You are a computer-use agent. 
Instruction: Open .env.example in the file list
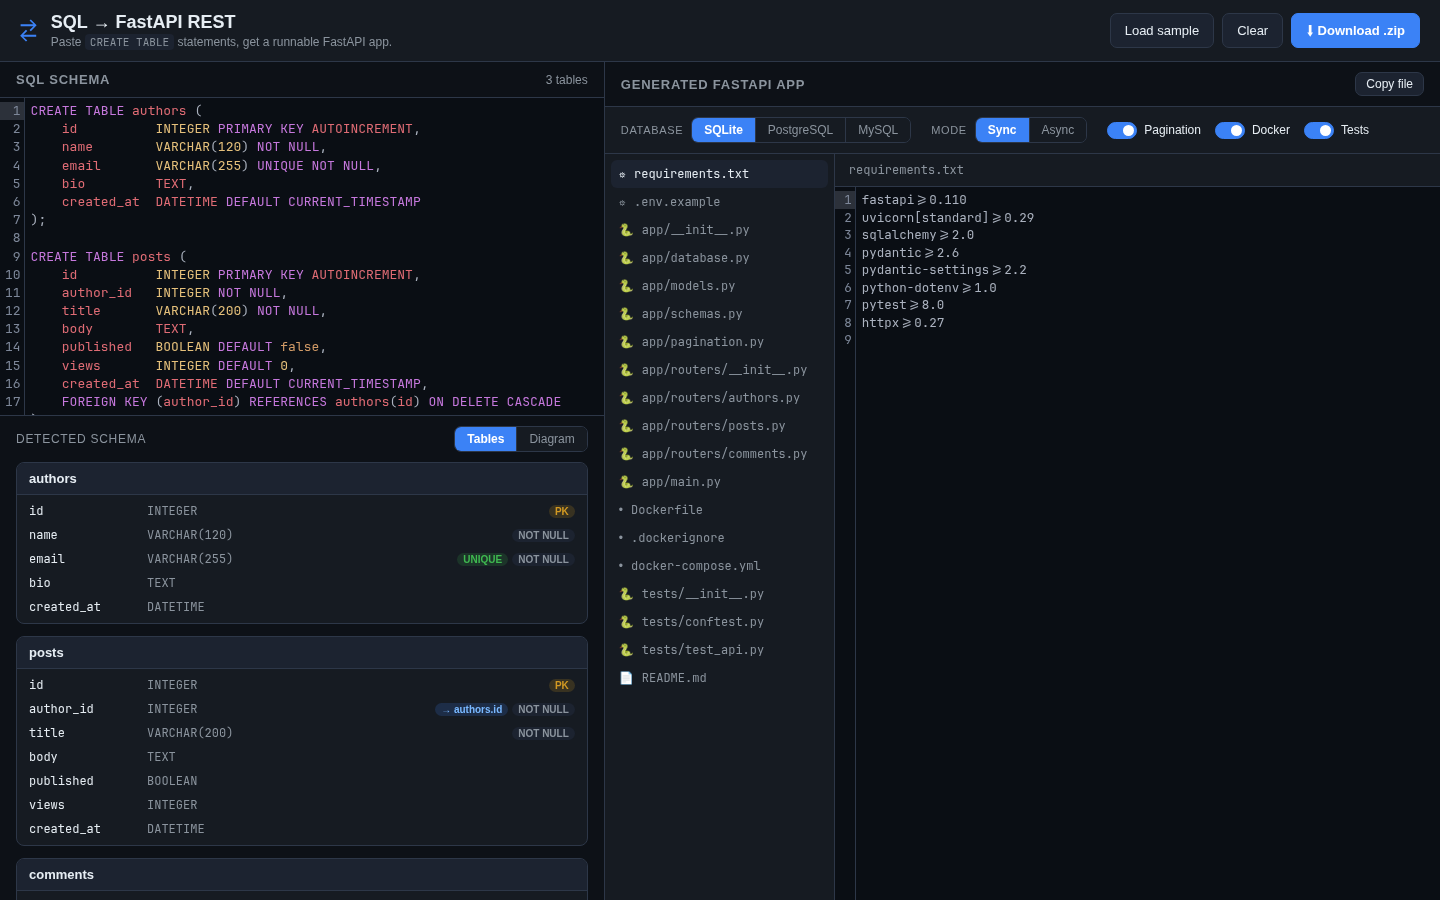tap(719, 202)
